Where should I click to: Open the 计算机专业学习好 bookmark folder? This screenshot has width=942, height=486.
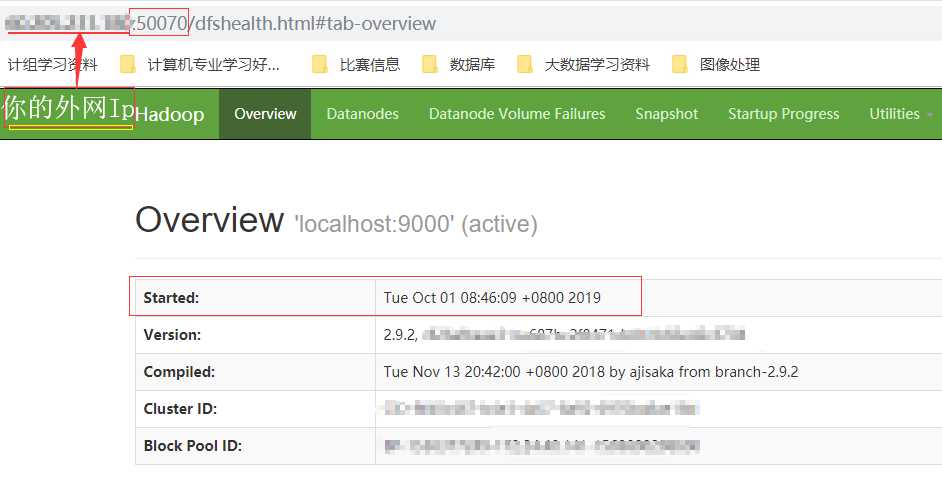pyautogui.click(x=201, y=64)
